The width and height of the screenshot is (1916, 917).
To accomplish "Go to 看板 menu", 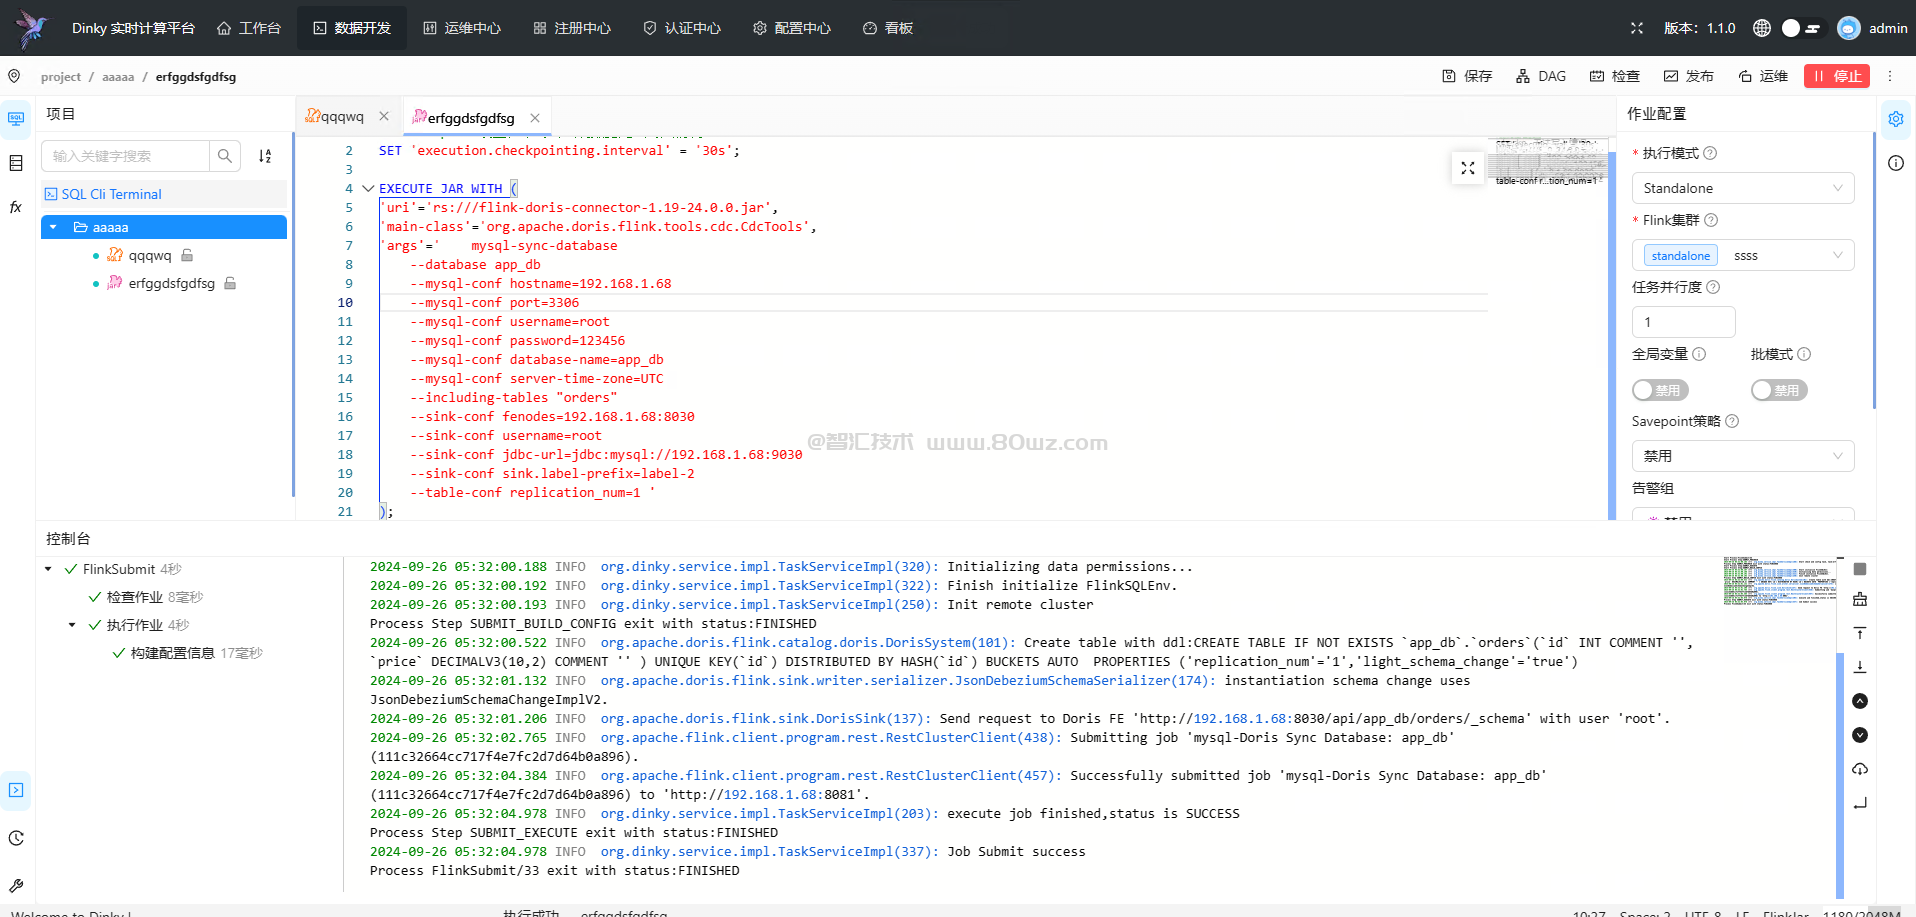I will [x=888, y=28].
